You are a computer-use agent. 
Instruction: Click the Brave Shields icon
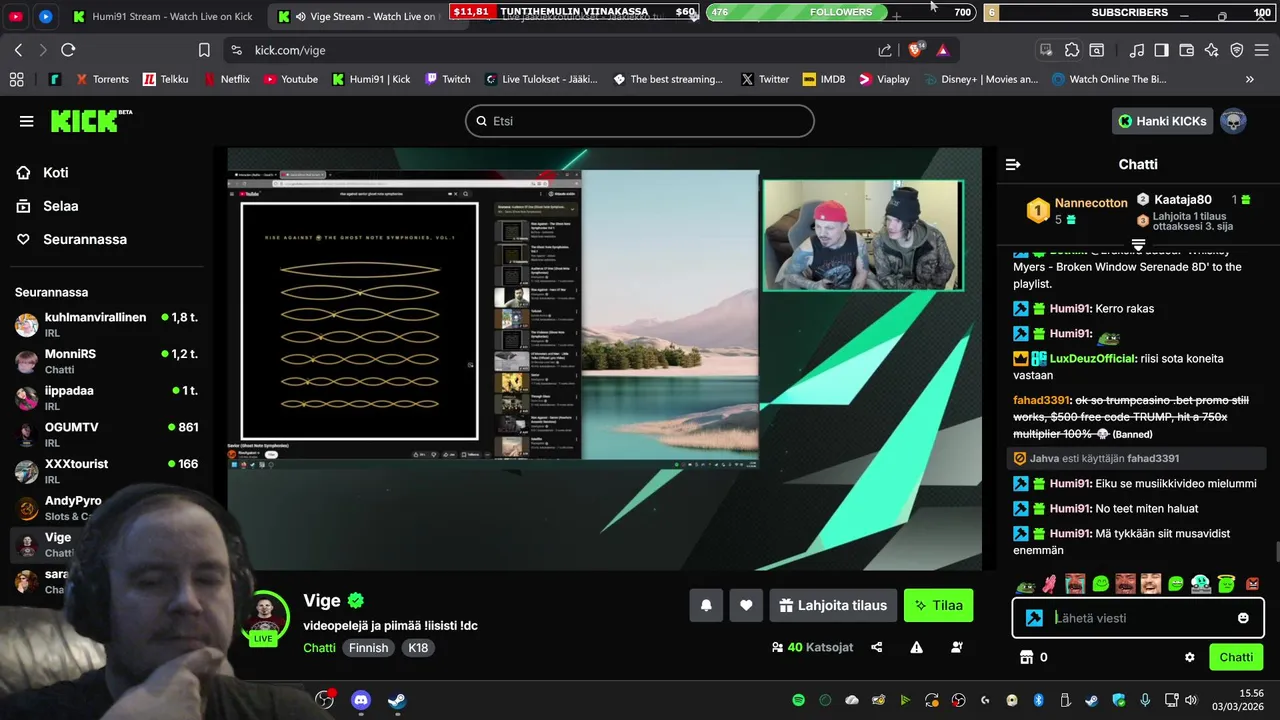tap(915, 50)
